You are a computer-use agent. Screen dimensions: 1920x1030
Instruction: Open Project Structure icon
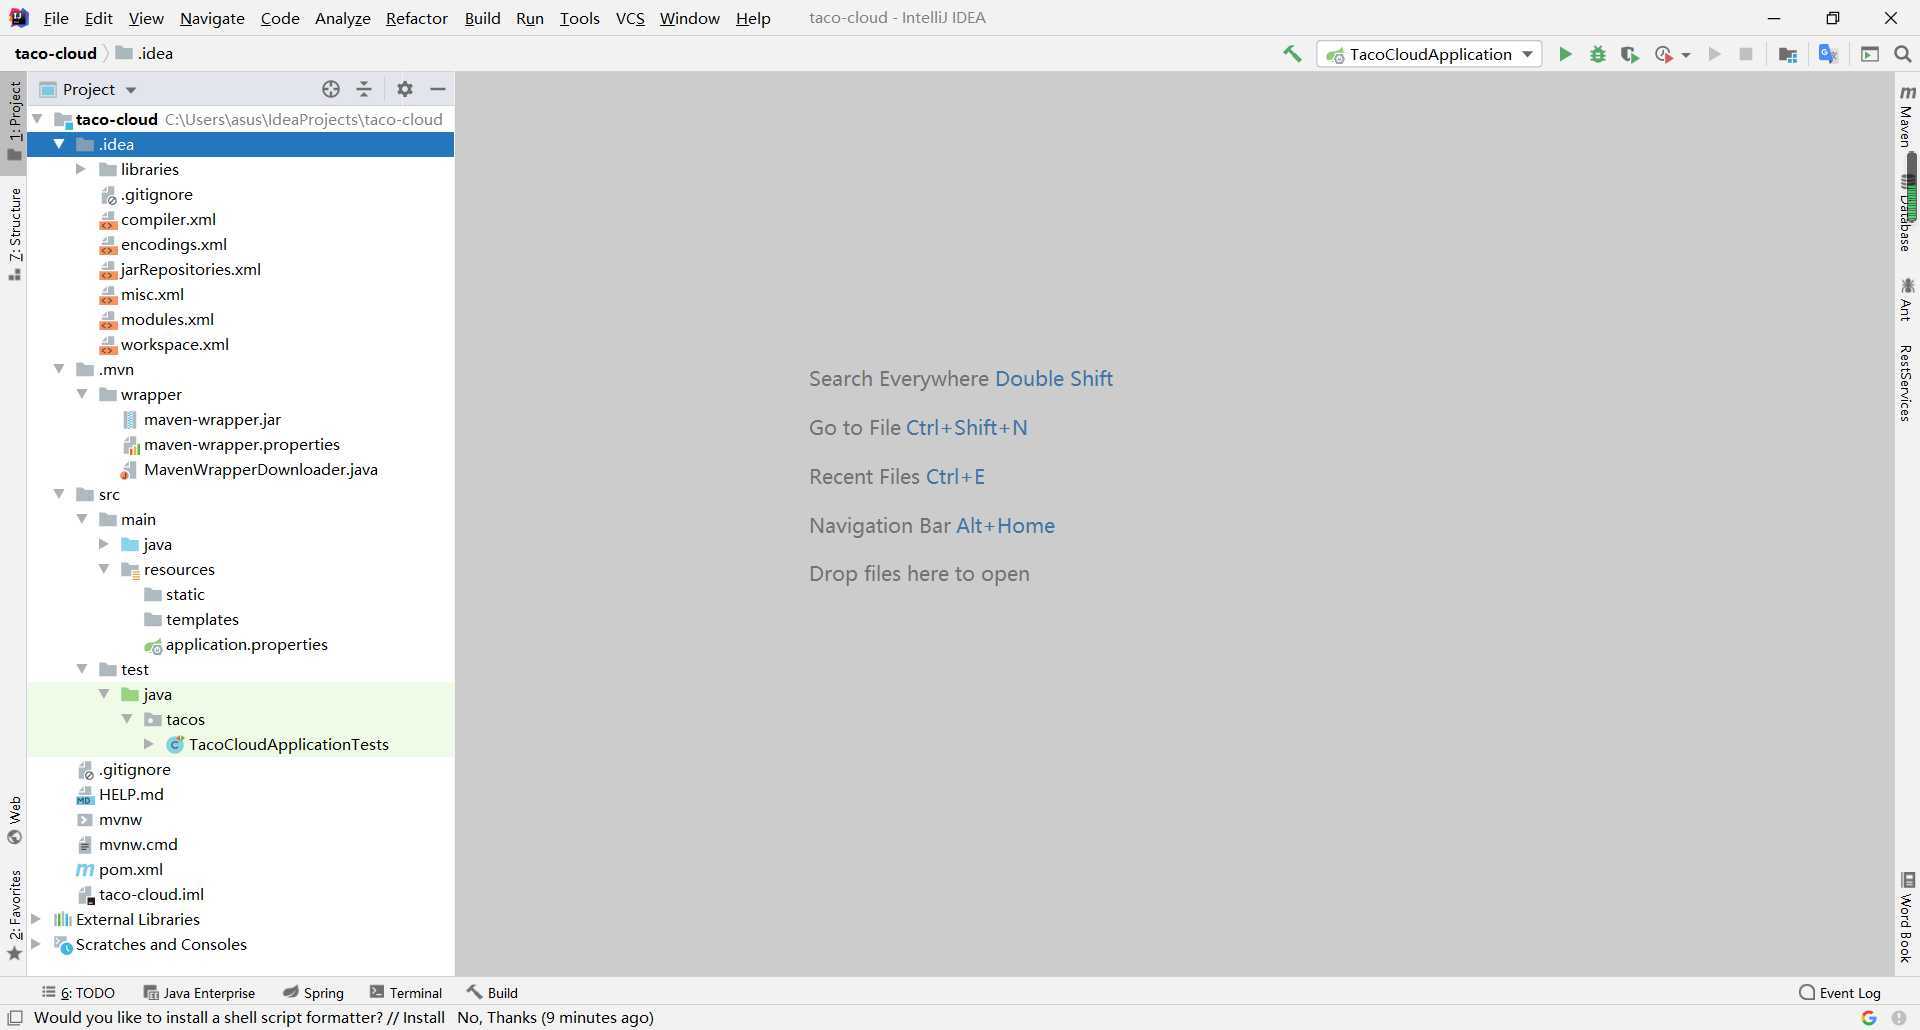pyautogui.click(x=1788, y=54)
